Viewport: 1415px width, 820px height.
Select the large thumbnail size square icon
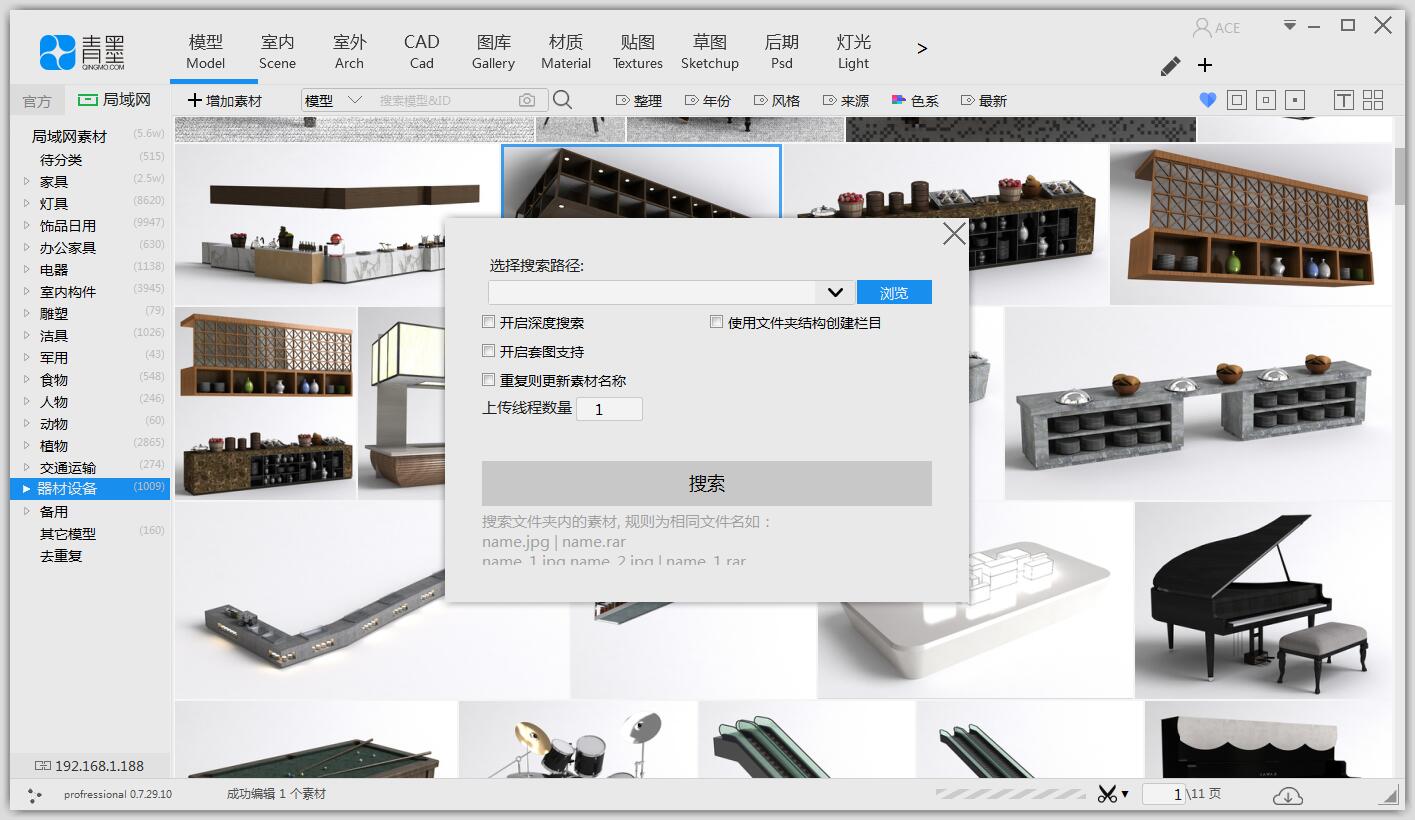click(x=1237, y=100)
